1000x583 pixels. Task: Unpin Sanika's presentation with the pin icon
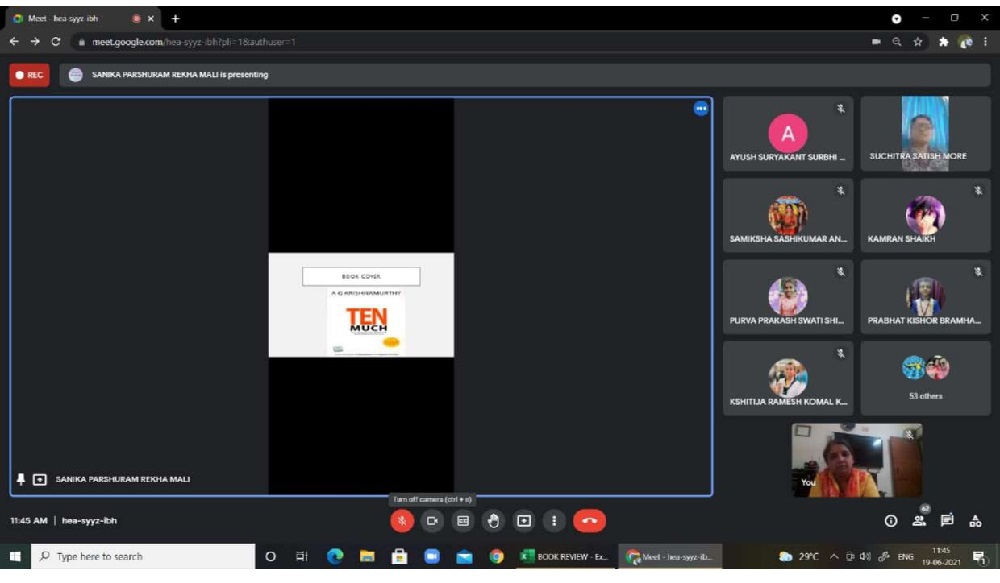[x=21, y=480]
